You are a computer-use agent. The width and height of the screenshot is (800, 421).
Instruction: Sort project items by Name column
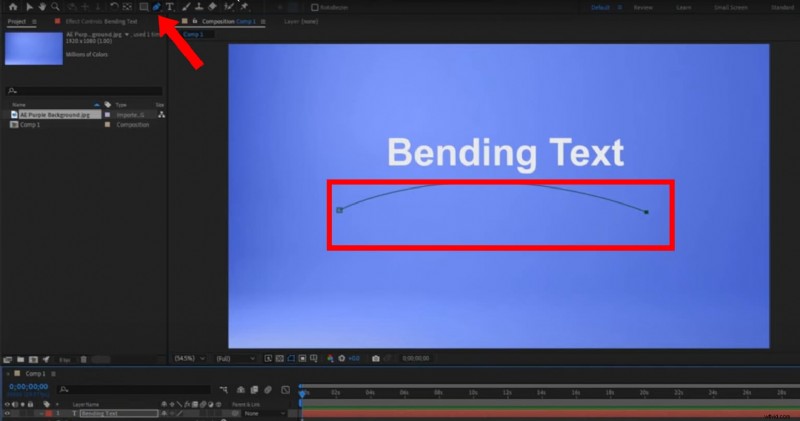pyautogui.click(x=19, y=105)
